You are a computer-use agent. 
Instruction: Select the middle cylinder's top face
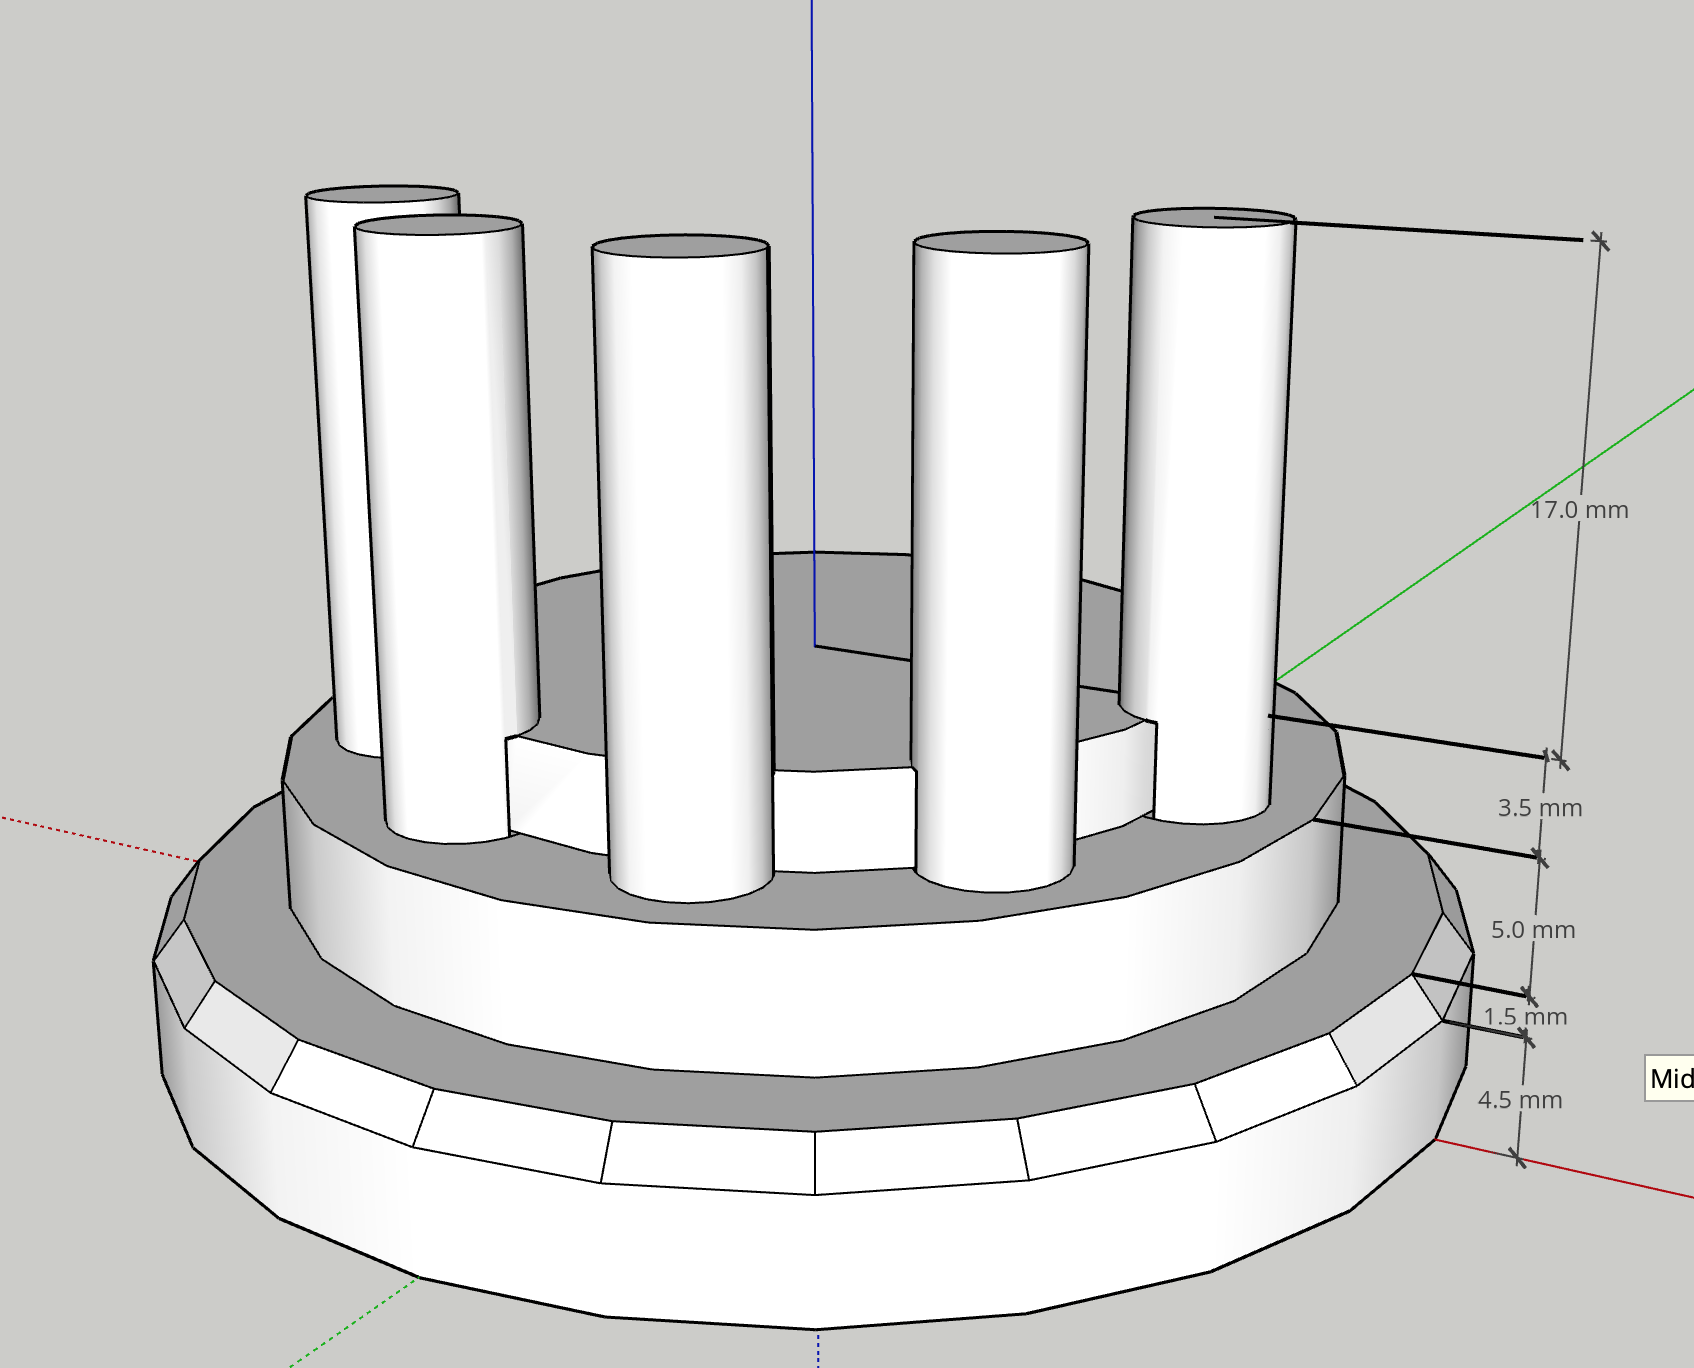click(680, 246)
